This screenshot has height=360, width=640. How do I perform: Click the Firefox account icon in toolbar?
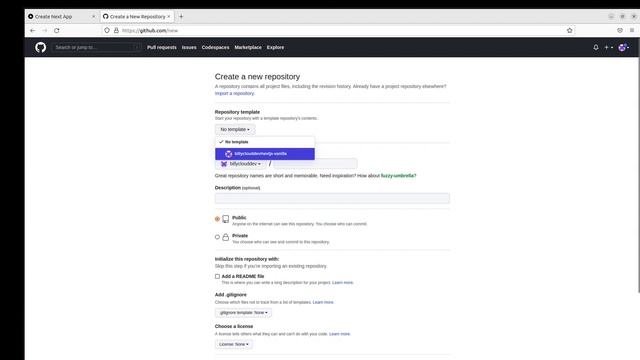point(620,30)
